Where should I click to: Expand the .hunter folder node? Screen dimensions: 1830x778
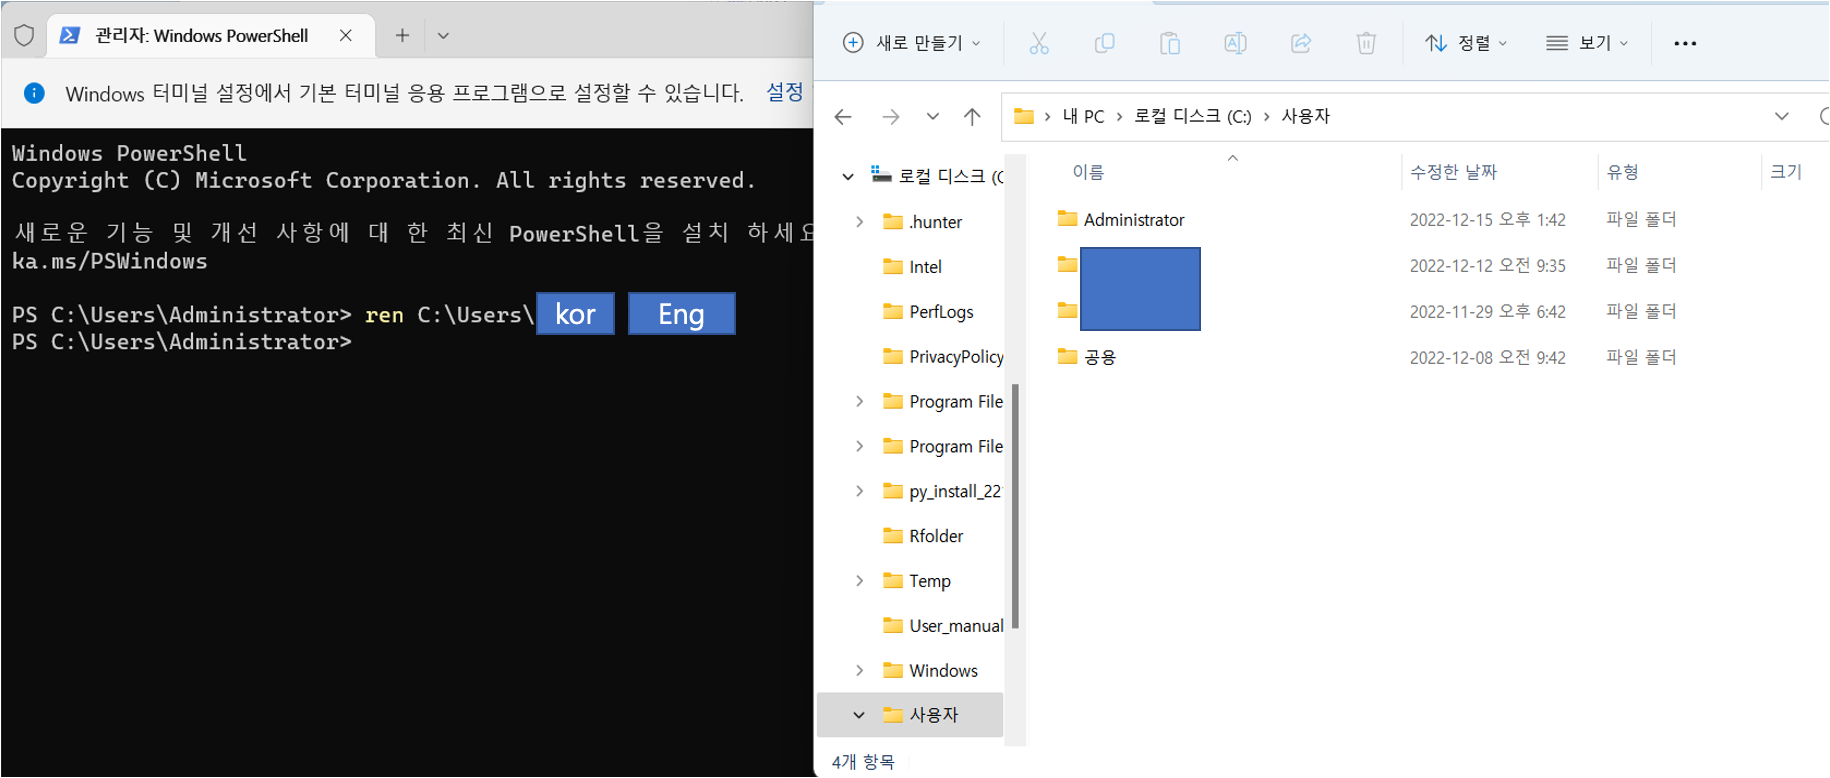coord(859,222)
